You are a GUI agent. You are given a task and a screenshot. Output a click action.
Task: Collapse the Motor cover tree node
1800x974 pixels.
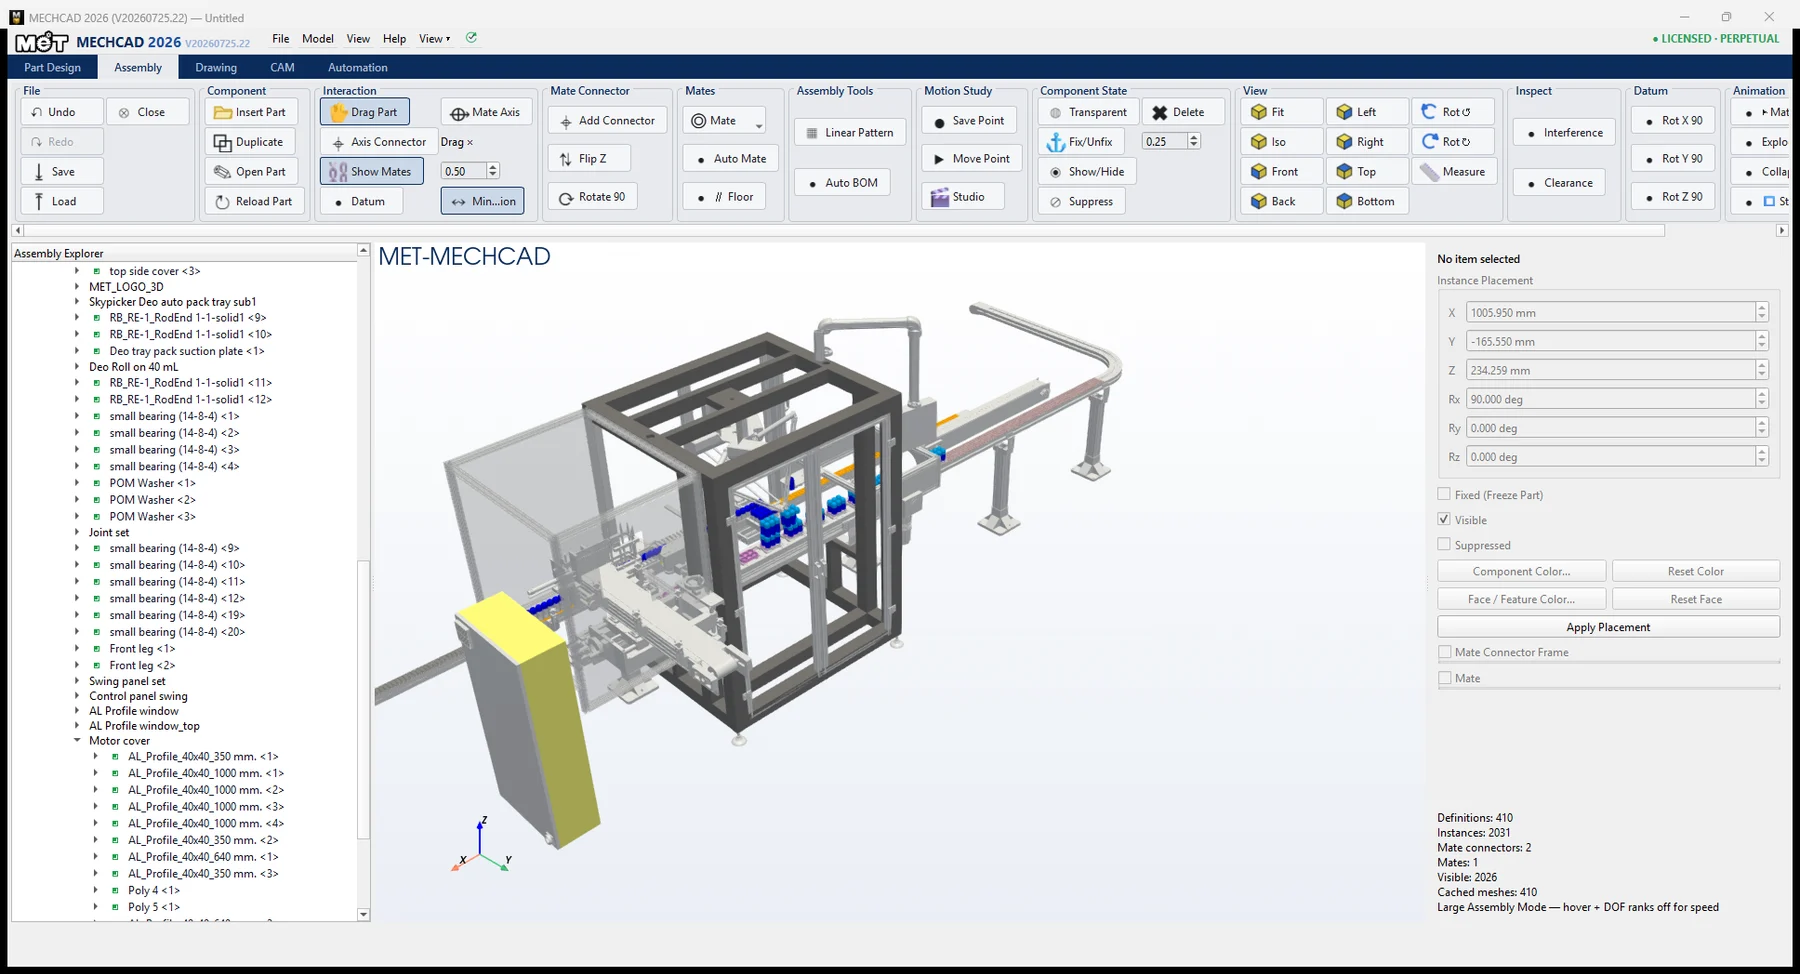point(77,741)
